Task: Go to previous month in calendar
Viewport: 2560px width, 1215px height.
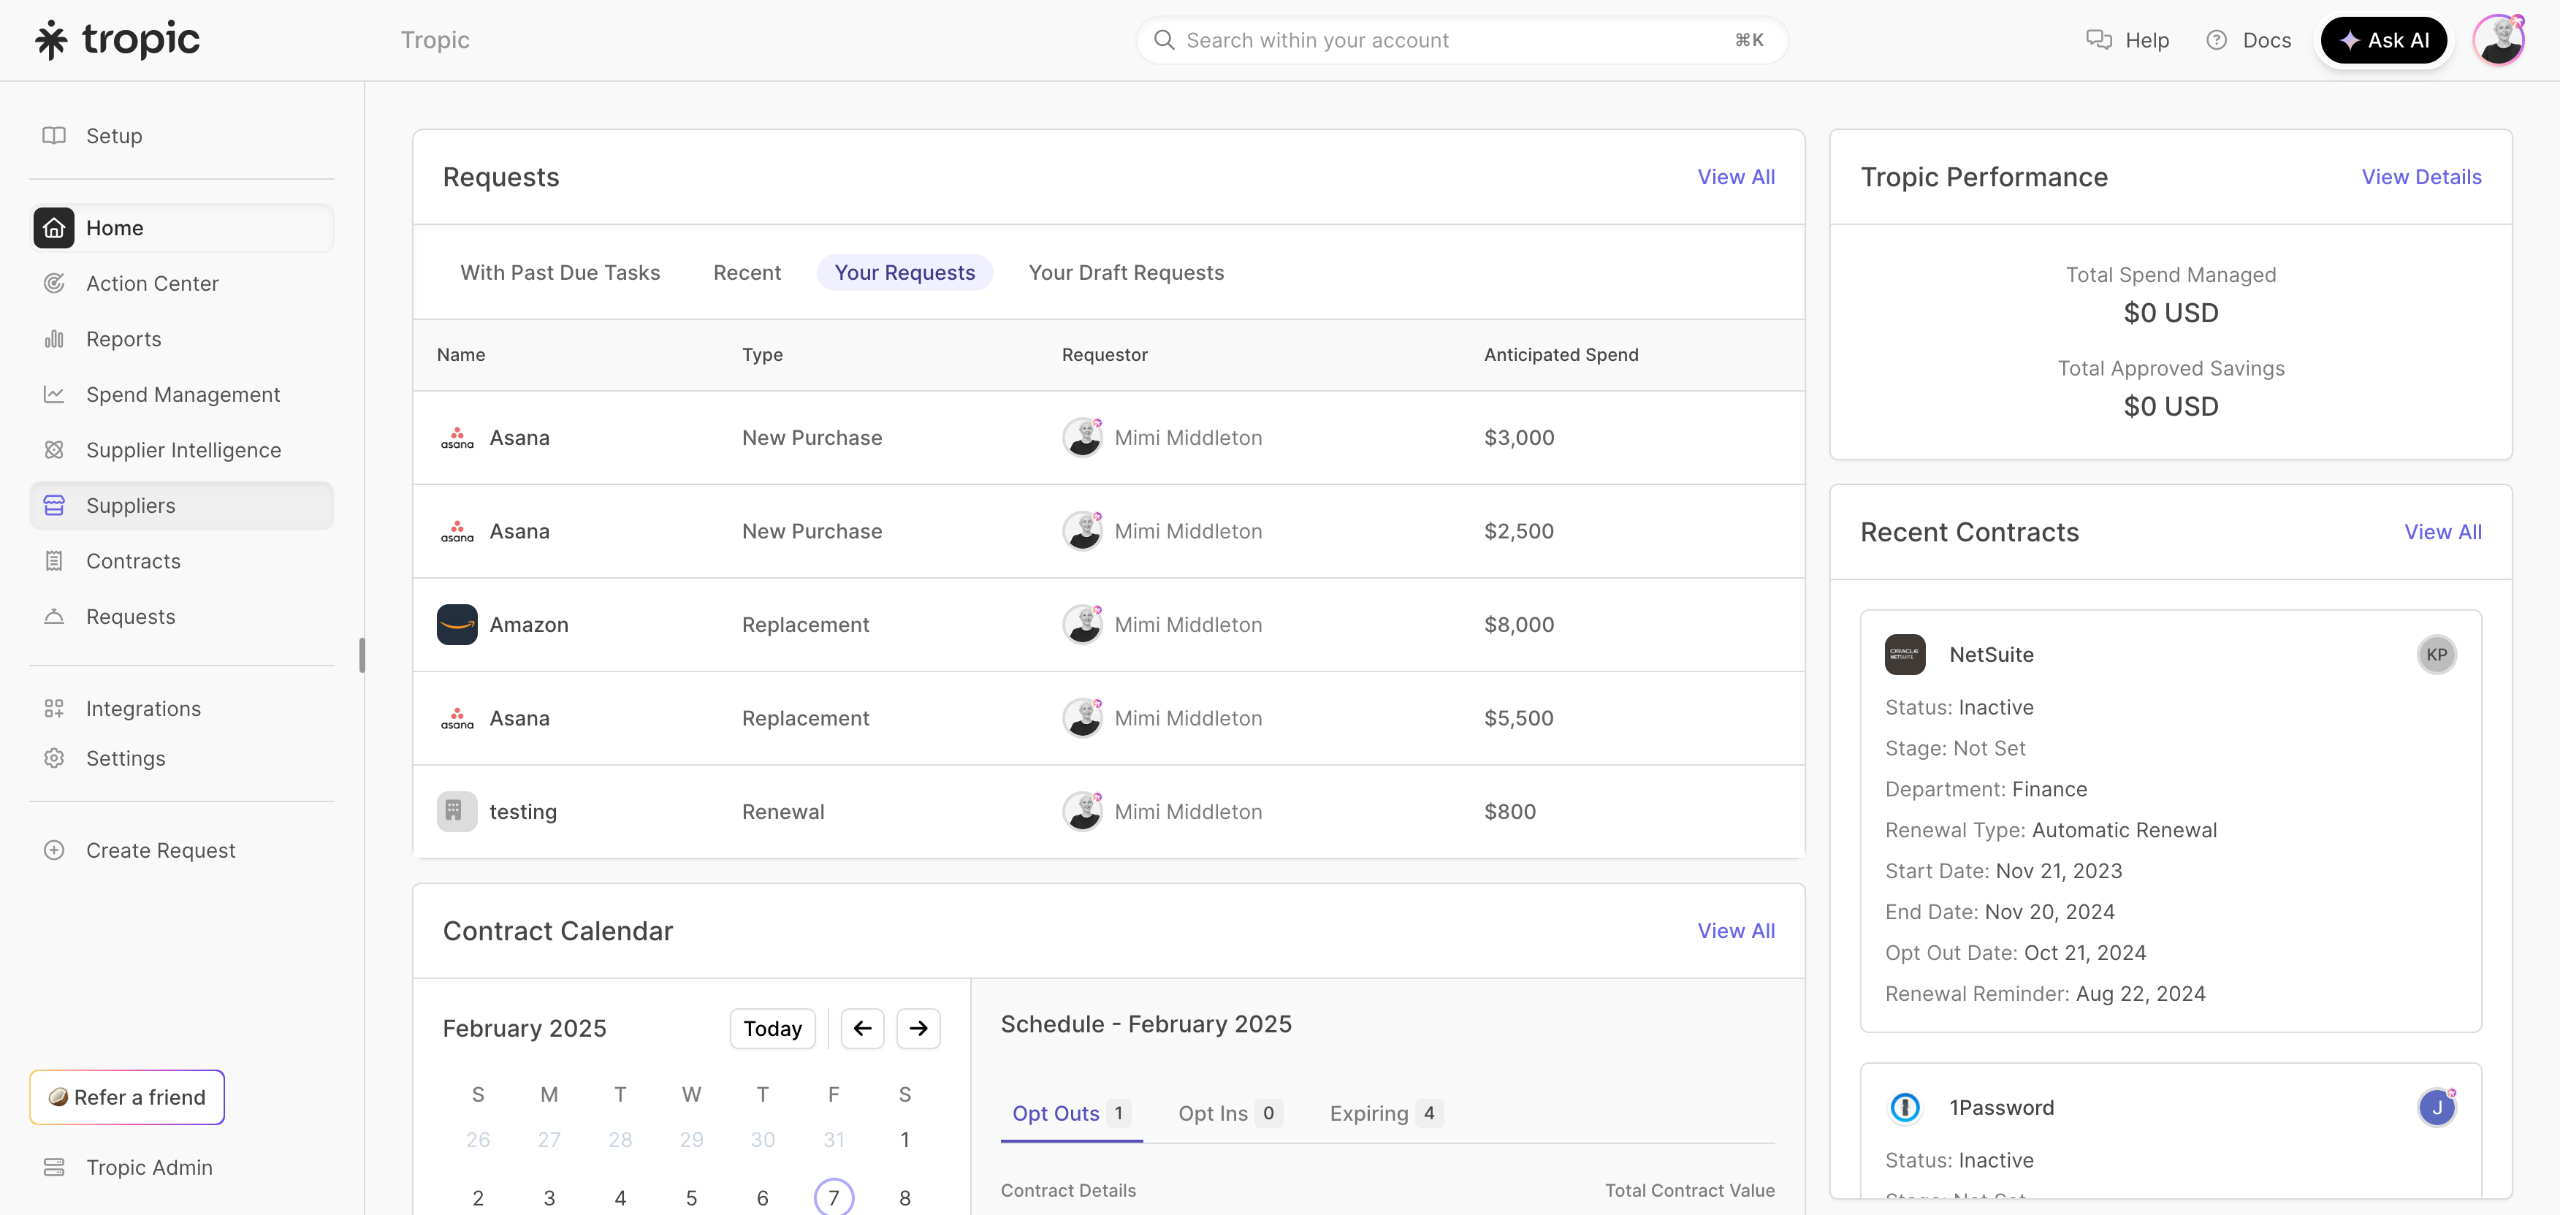Action: click(x=862, y=1028)
